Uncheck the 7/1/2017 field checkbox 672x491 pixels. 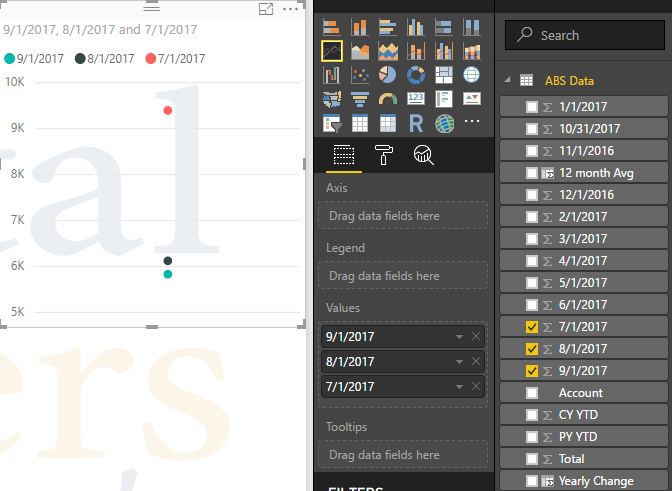[x=531, y=327]
